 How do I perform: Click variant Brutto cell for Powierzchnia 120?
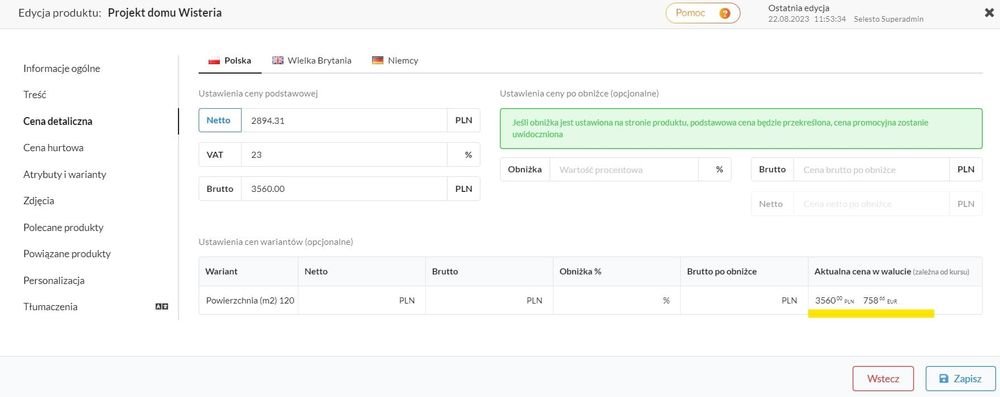(x=489, y=300)
